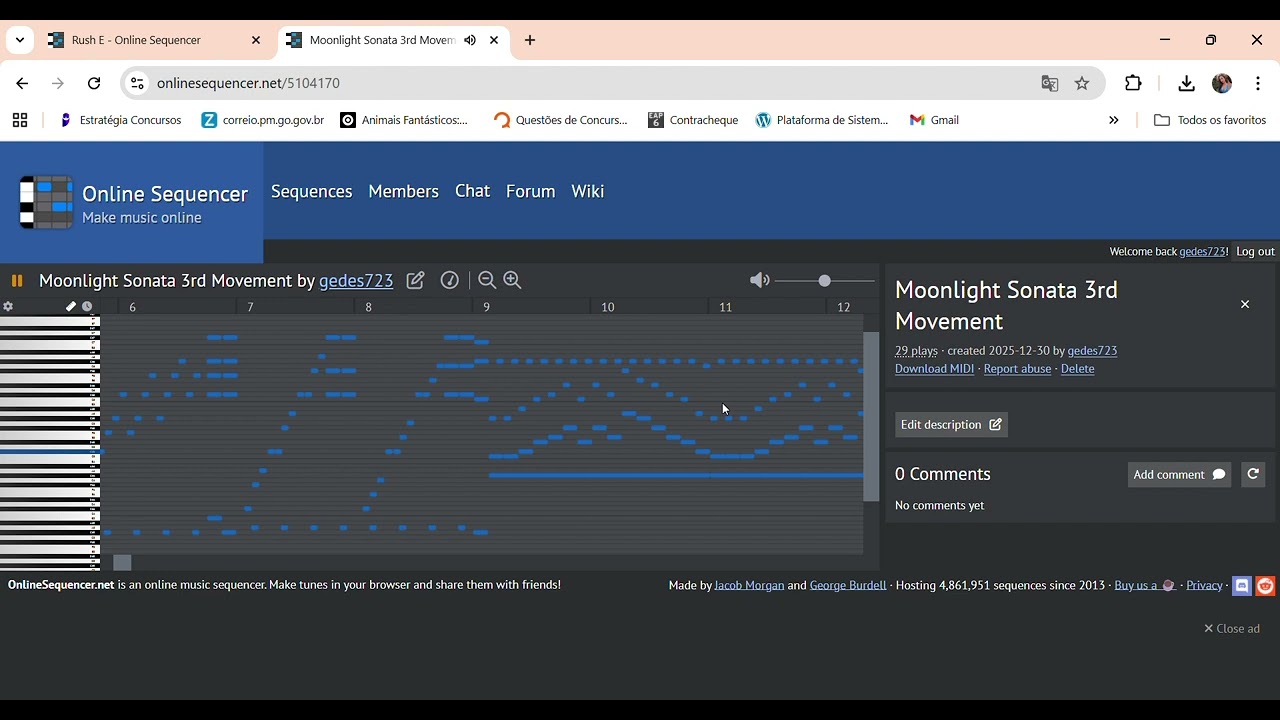Image resolution: width=1280 pixels, height=720 pixels.
Task: Open Jacob Morgan link
Action: (749, 585)
